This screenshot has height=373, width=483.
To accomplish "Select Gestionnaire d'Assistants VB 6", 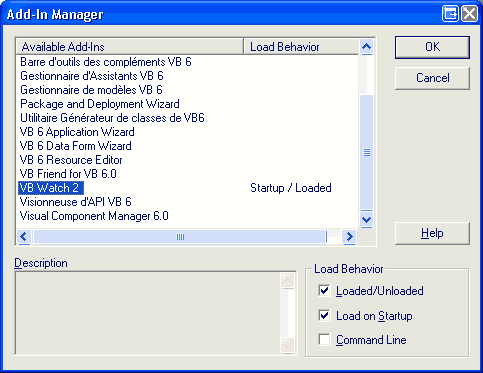I will [x=92, y=76].
